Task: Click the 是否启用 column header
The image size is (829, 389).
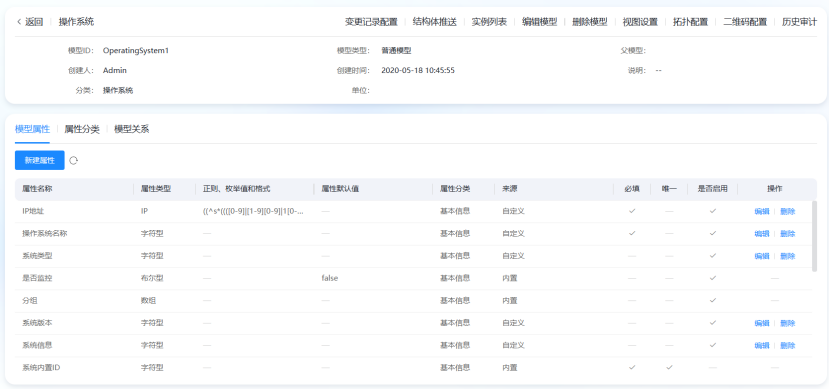Action: click(713, 189)
